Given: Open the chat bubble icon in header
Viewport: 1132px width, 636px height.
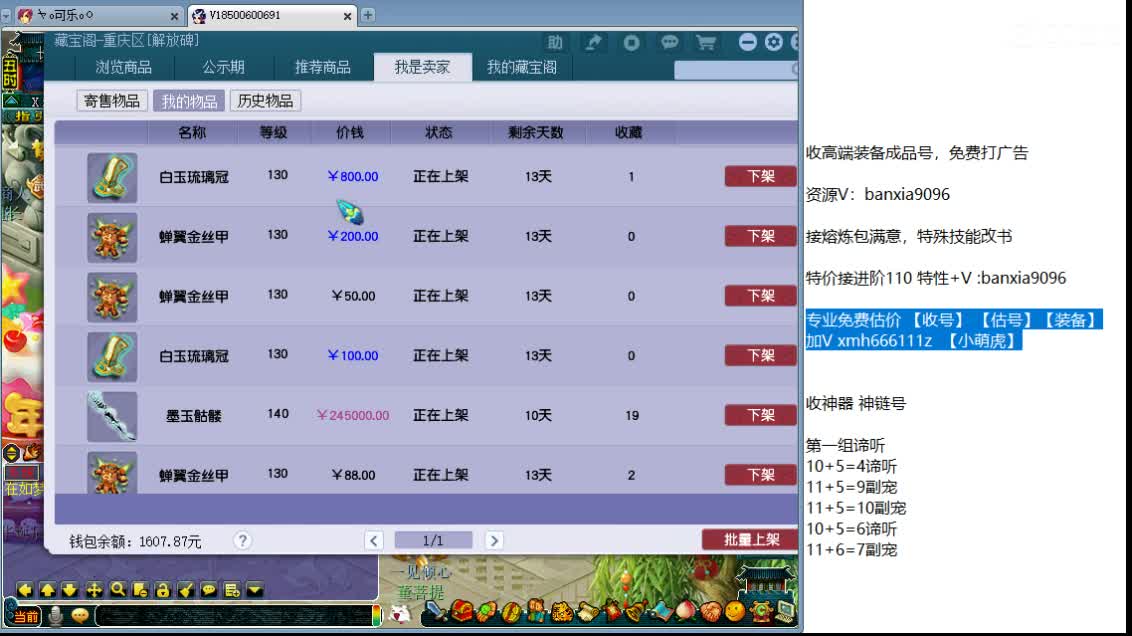Looking at the screenshot, I should tap(669, 43).
